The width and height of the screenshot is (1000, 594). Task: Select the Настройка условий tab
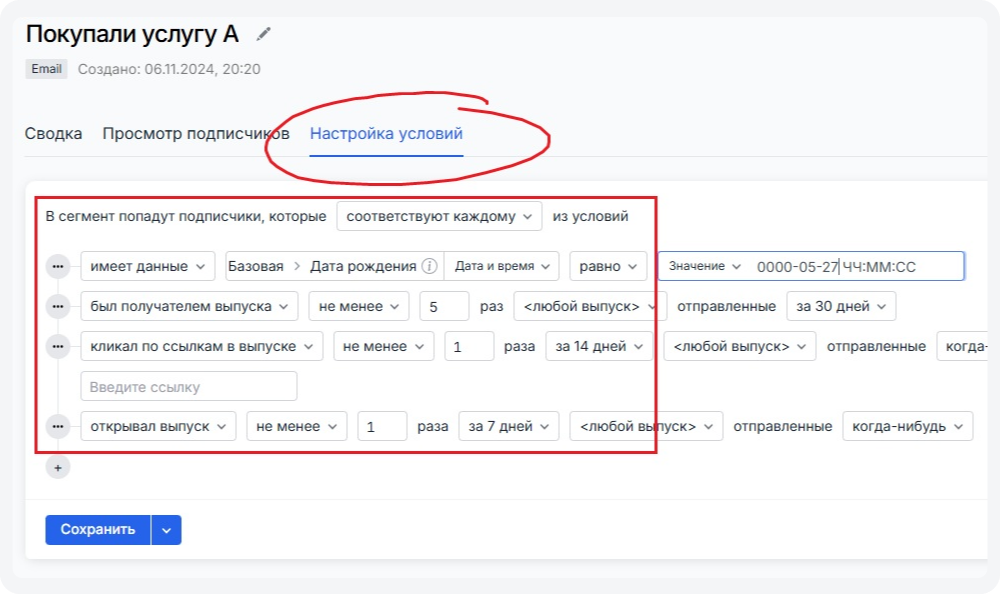point(386,134)
